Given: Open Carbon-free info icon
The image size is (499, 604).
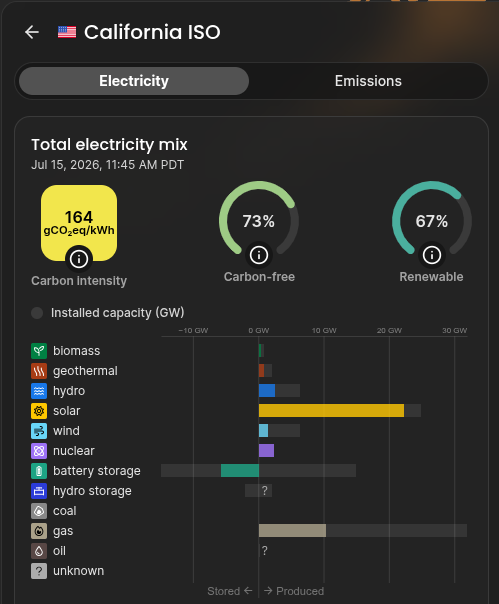Looking at the screenshot, I should click(x=259, y=255).
